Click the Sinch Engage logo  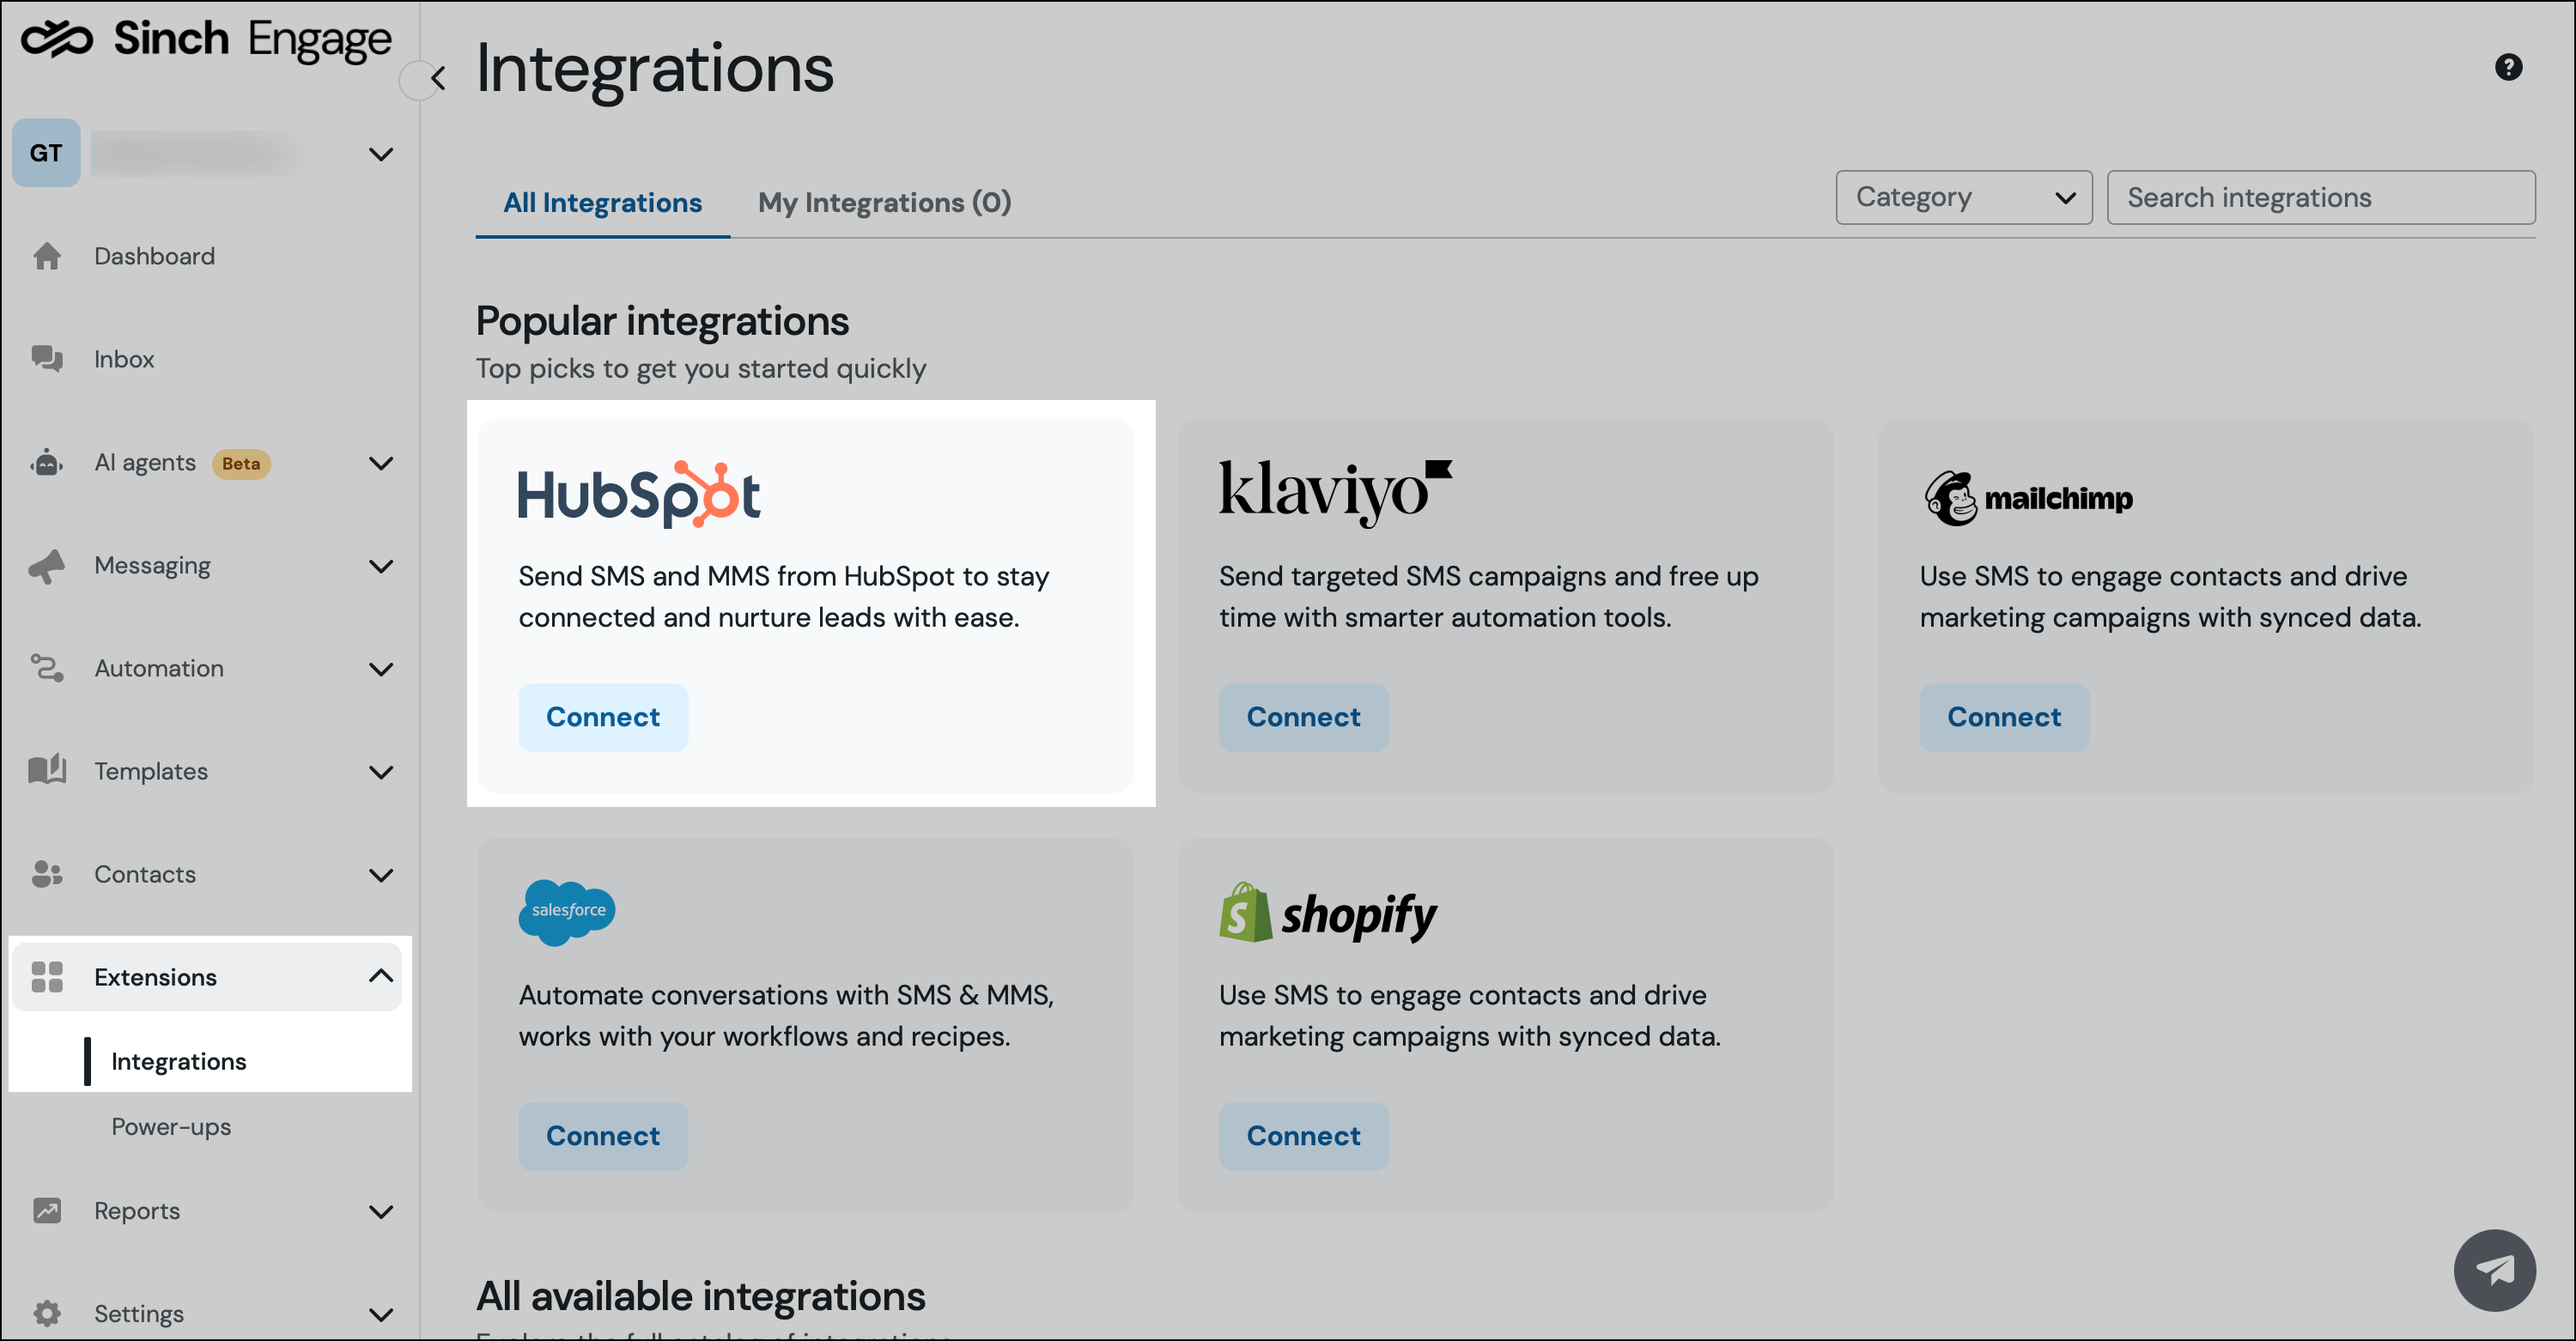[x=206, y=40]
